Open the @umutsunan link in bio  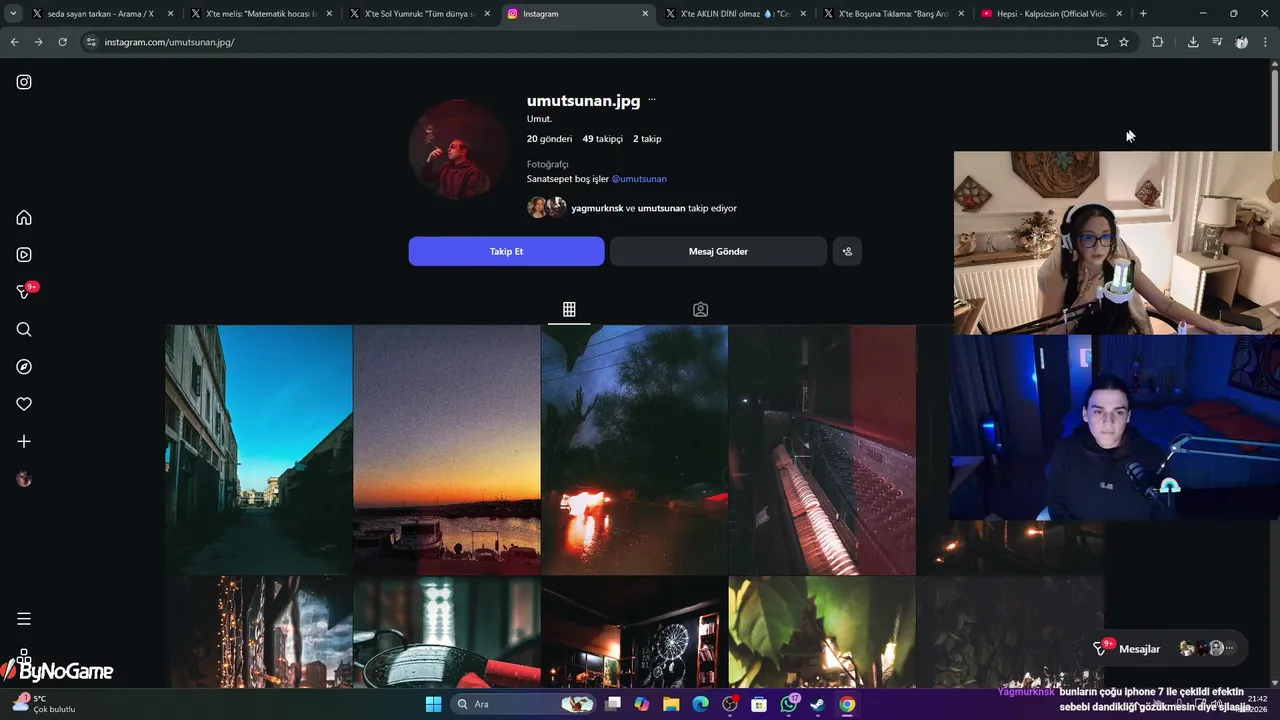click(639, 179)
